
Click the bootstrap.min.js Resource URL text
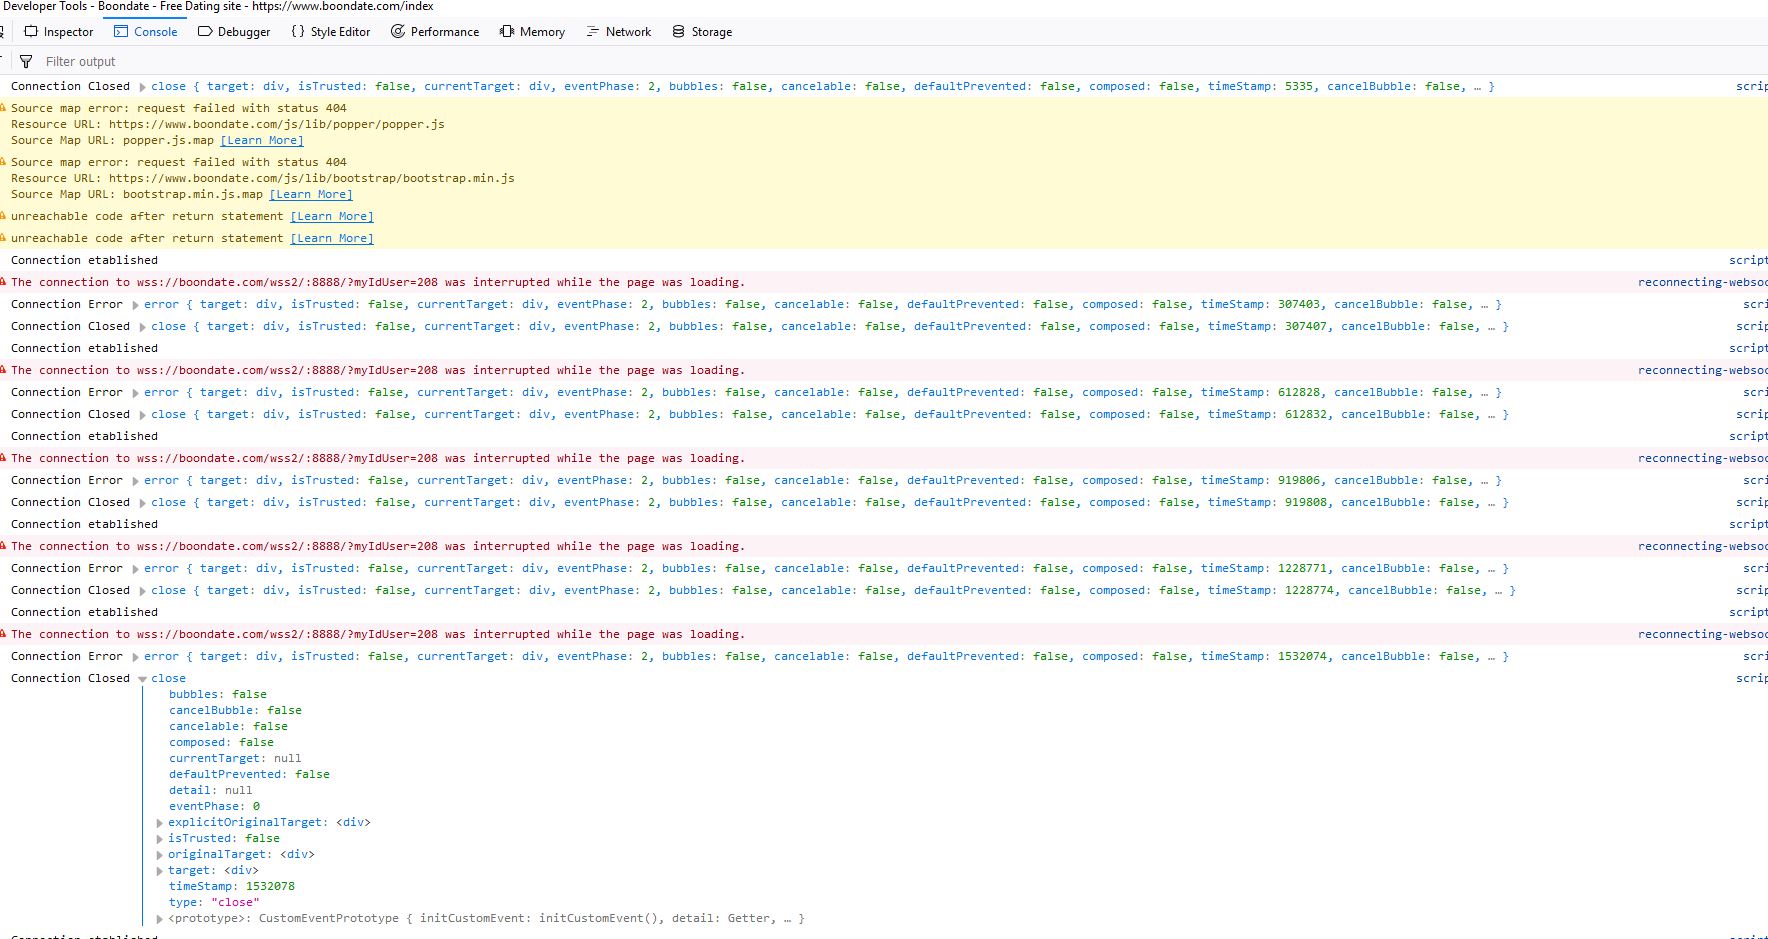tap(263, 178)
